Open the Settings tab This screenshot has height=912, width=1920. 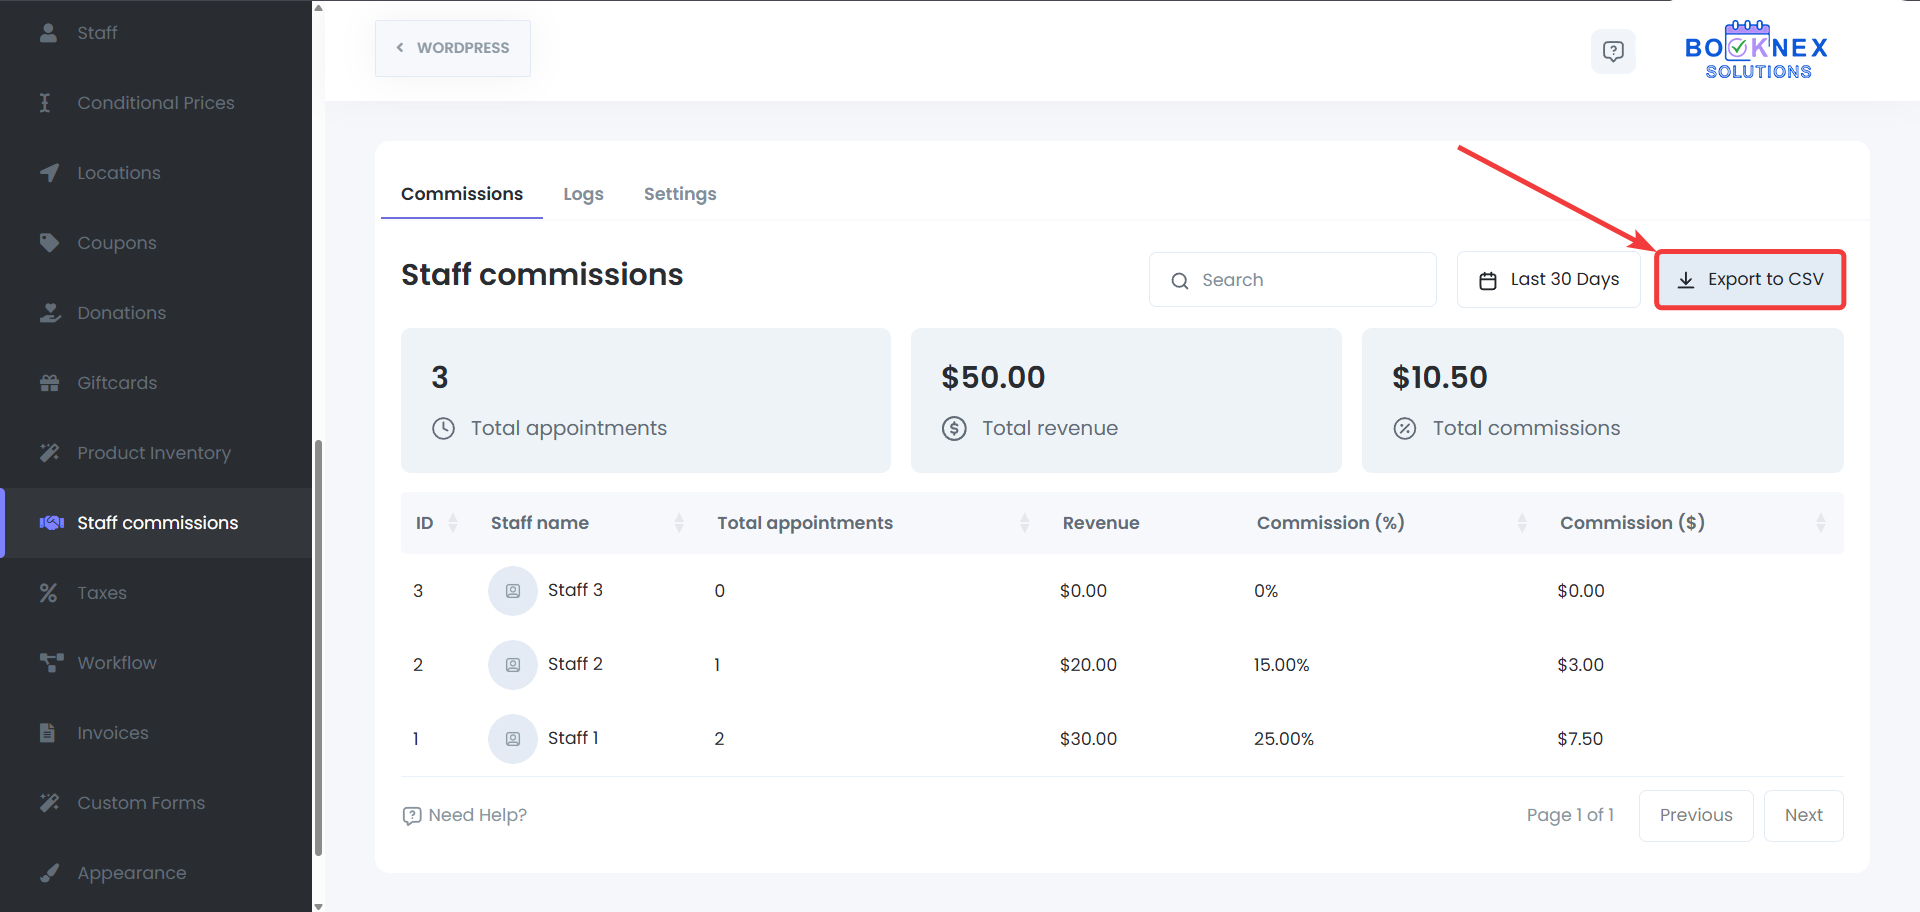(680, 193)
